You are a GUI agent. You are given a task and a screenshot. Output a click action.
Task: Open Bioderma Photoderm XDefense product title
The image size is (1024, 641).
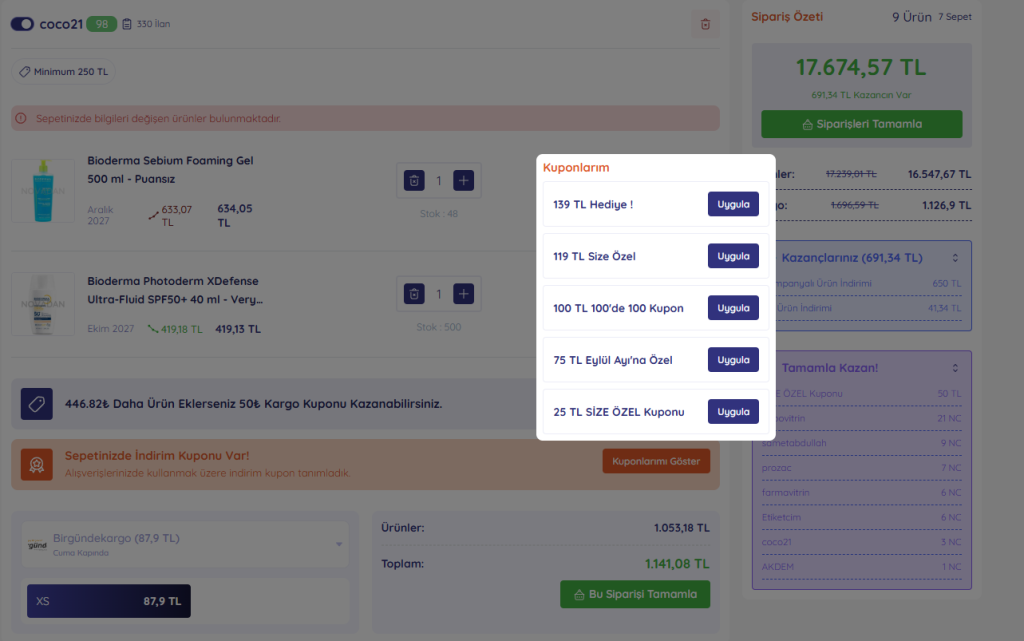(x=175, y=290)
